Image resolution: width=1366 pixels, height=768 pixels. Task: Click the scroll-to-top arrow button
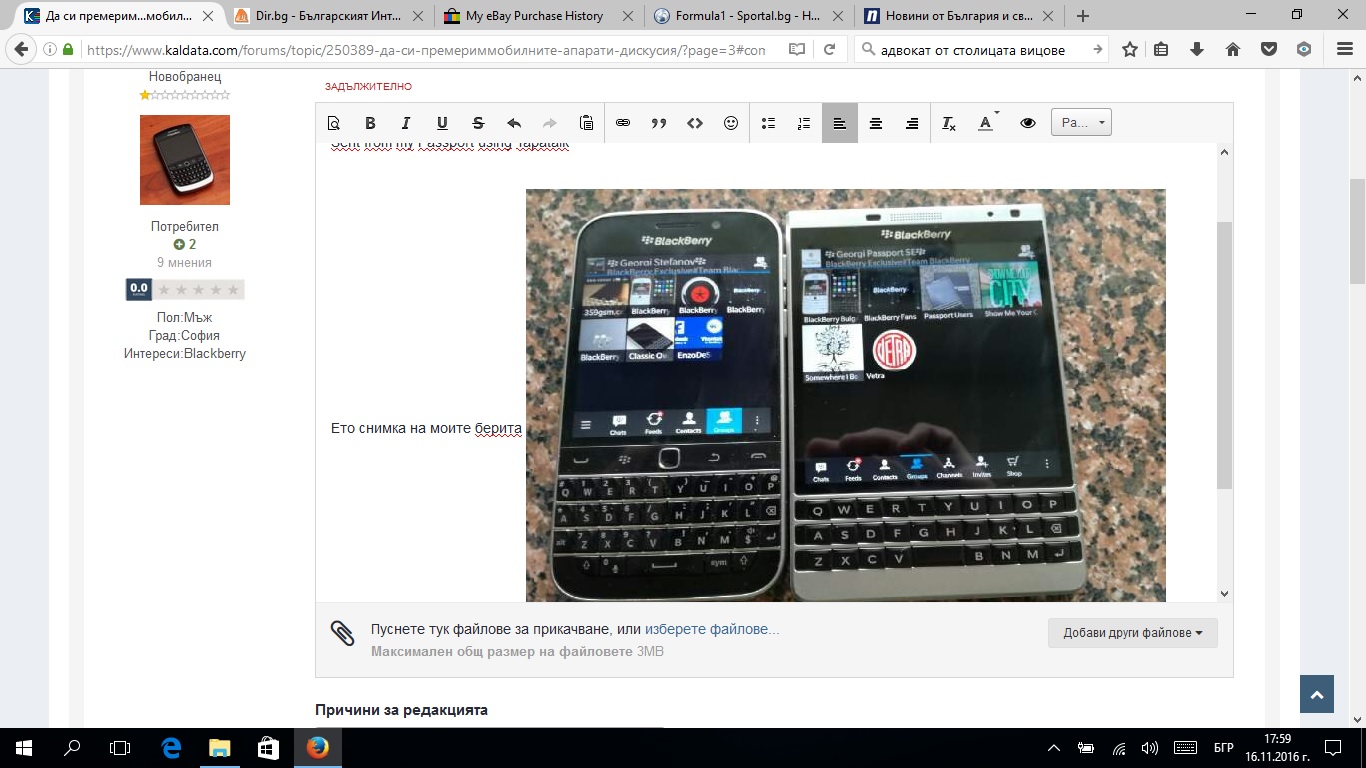click(x=1317, y=695)
